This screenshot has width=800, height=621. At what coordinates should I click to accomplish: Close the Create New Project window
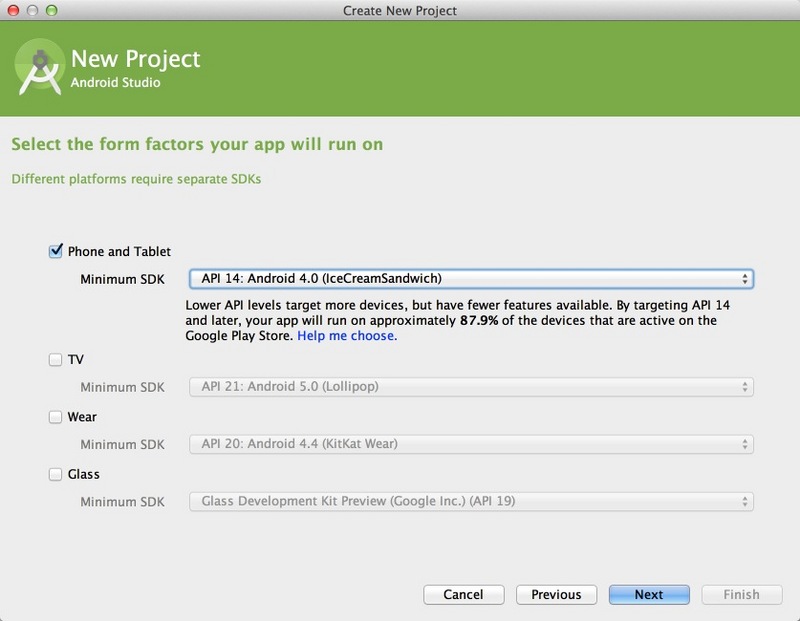pyautogui.click(x=13, y=11)
